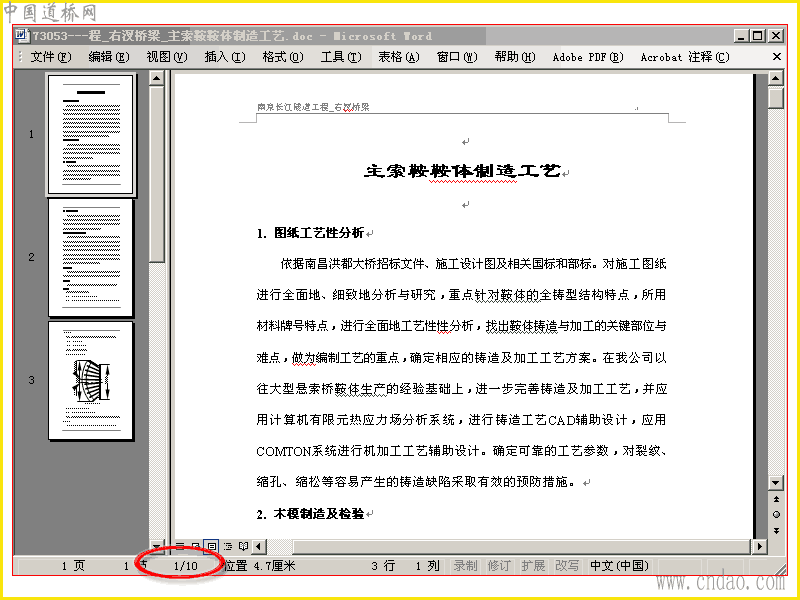The image size is (800, 600).
Task: Toggle 修订 track changes indicator
Action: [x=499, y=566]
